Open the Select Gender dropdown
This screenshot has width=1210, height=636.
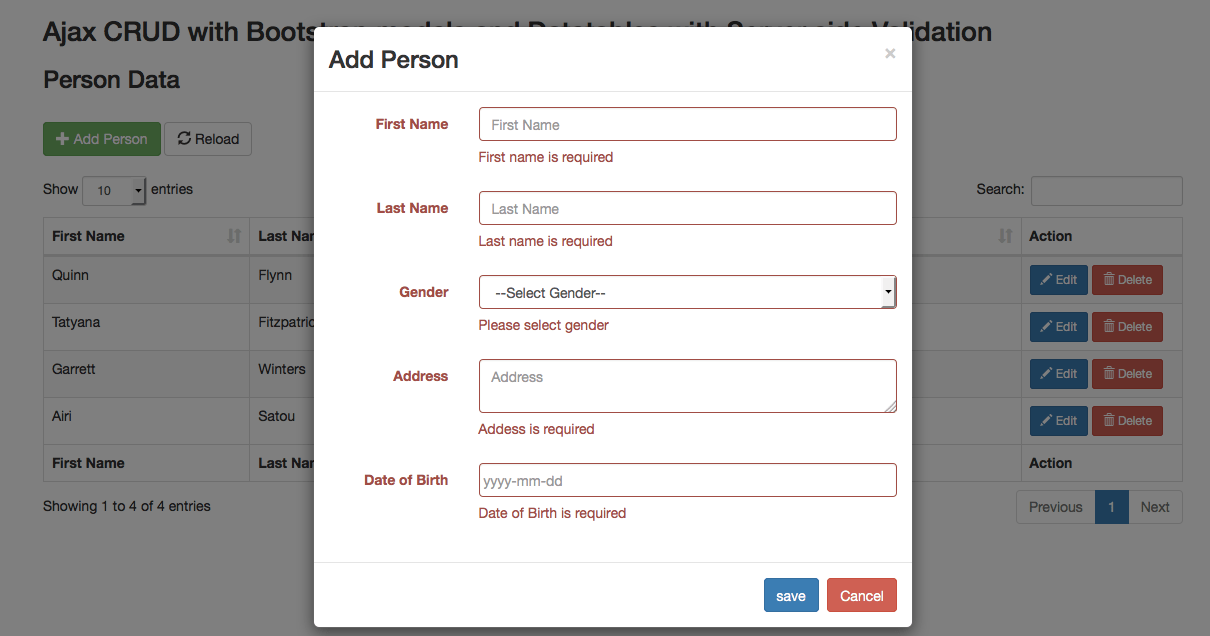pyautogui.click(x=688, y=292)
